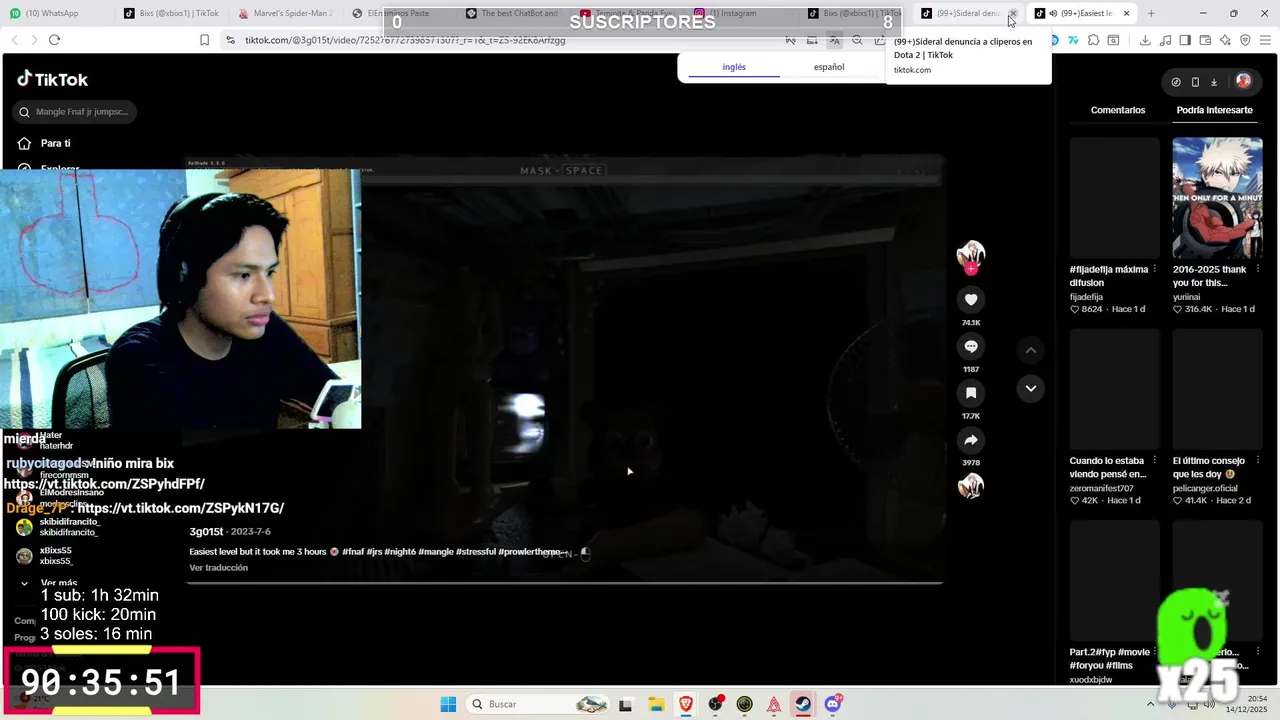This screenshot has width=1280, height=720.
Task: Open the browser hamburger menu
Action: 1266,40
